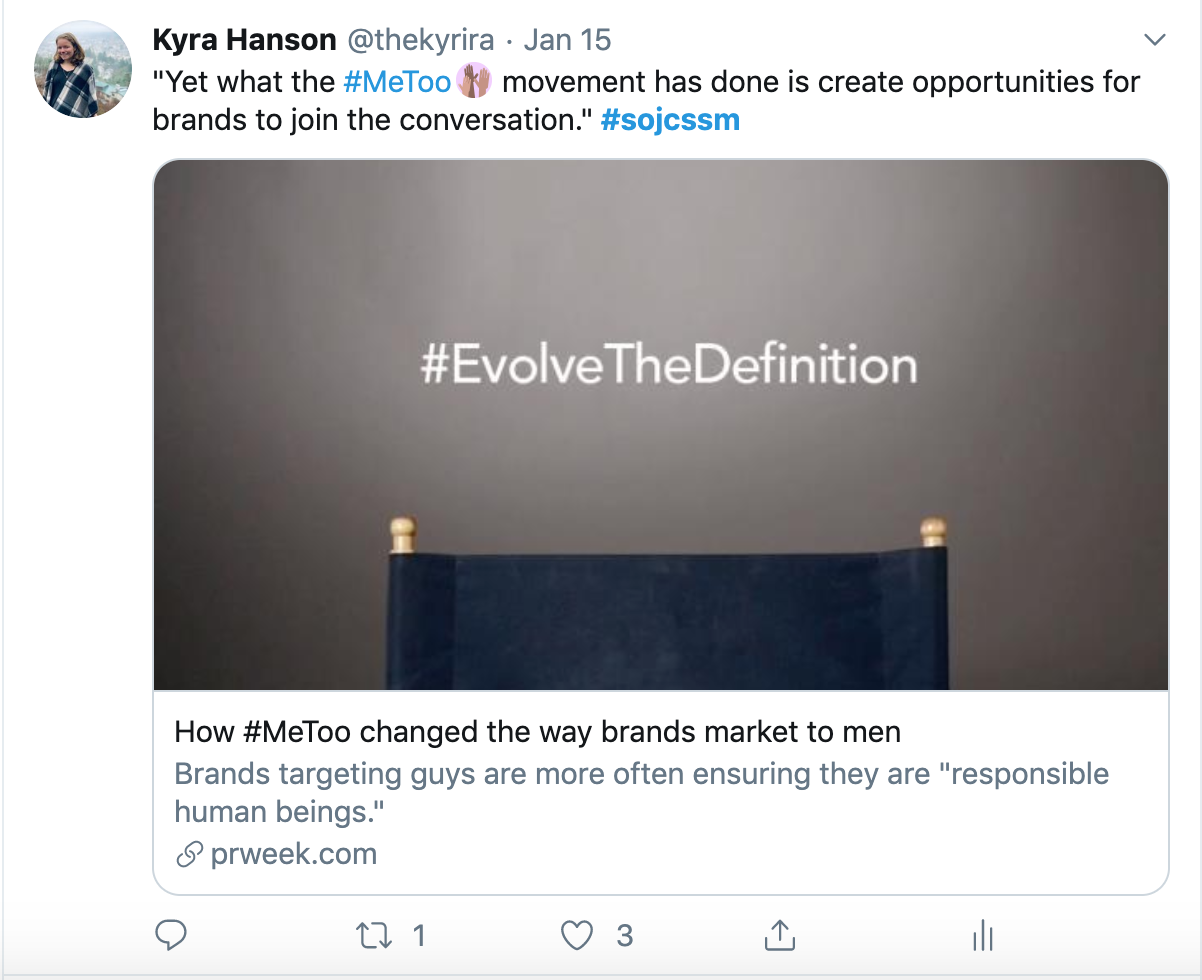Open the #EvolveTheDefinition preview image
Viewport: 1202px width, 980px height.
[660, 425]
